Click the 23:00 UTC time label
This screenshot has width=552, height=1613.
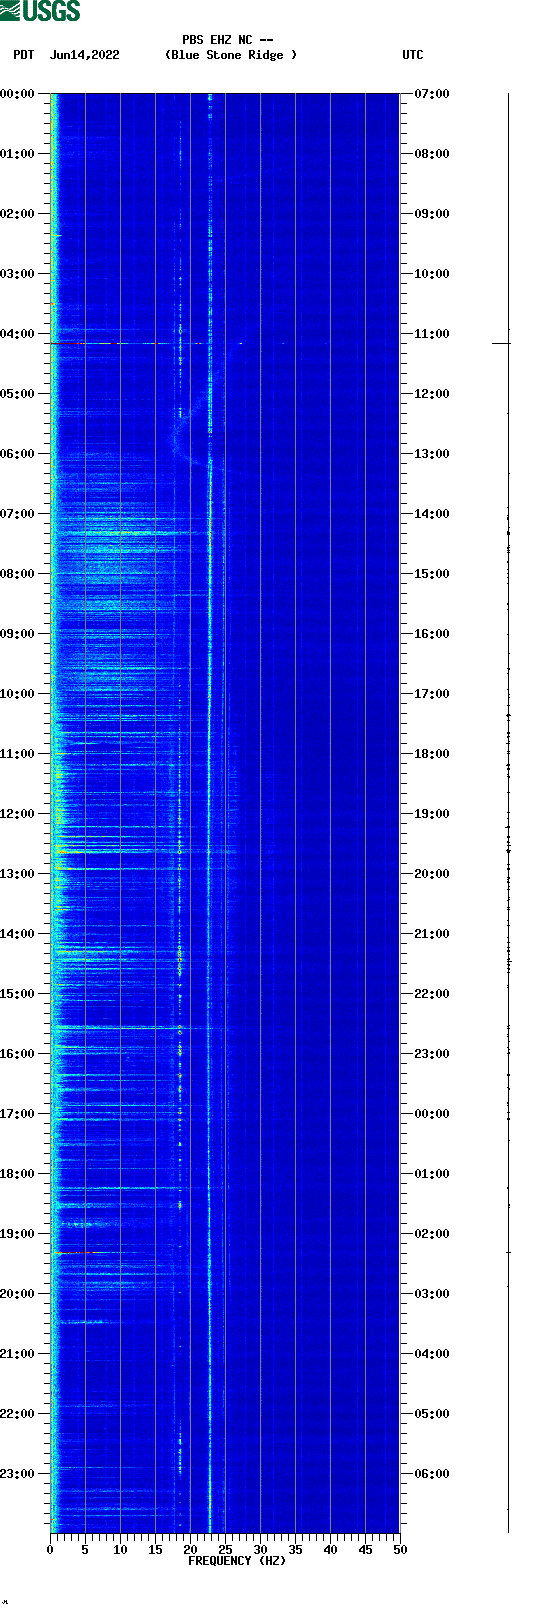click(x=432, y=1054)
